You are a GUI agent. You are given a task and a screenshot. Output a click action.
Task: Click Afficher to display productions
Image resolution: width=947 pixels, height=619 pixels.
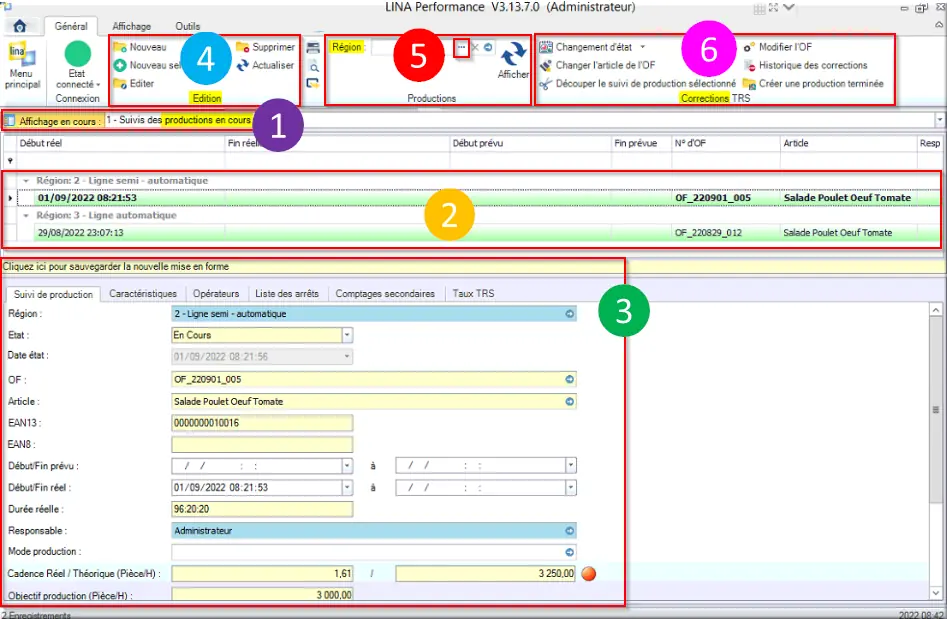[513, 60]
